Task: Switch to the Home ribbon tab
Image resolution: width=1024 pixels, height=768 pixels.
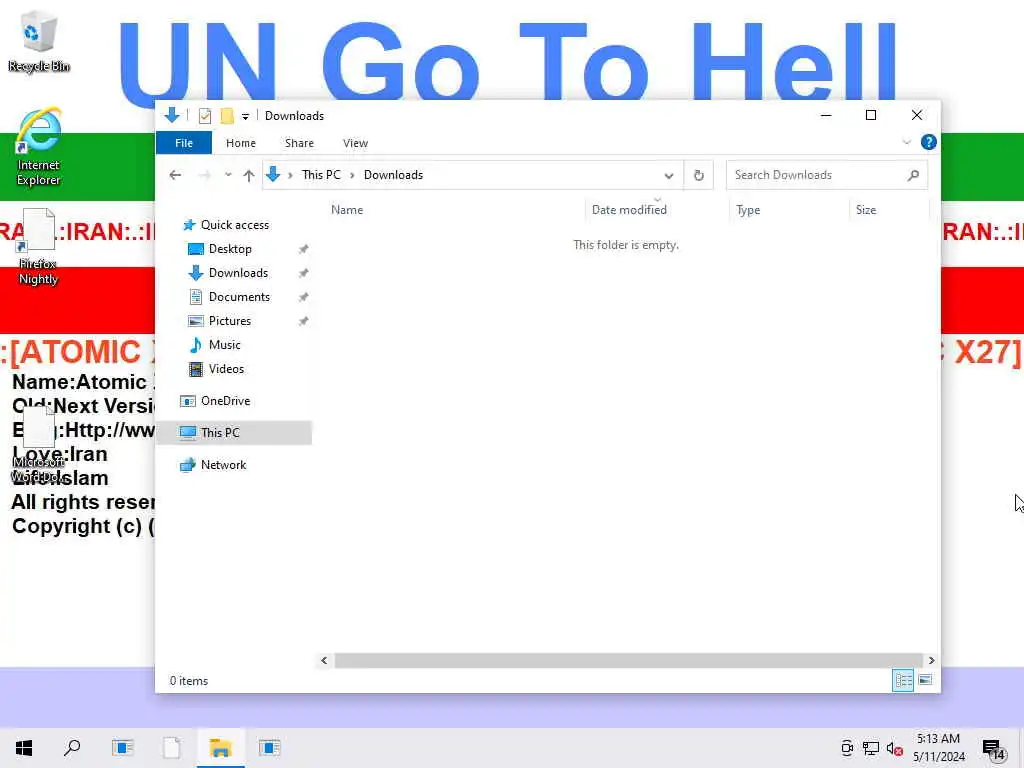Action: (240, 143)
